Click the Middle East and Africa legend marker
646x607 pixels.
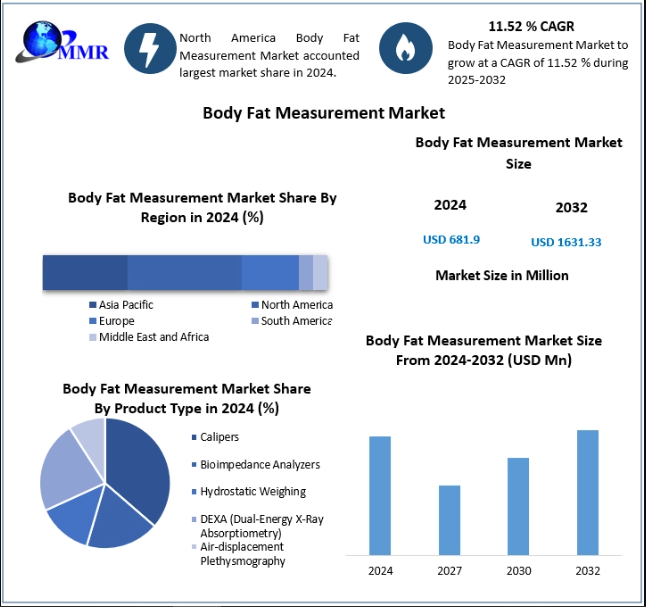tap(93, 337)
